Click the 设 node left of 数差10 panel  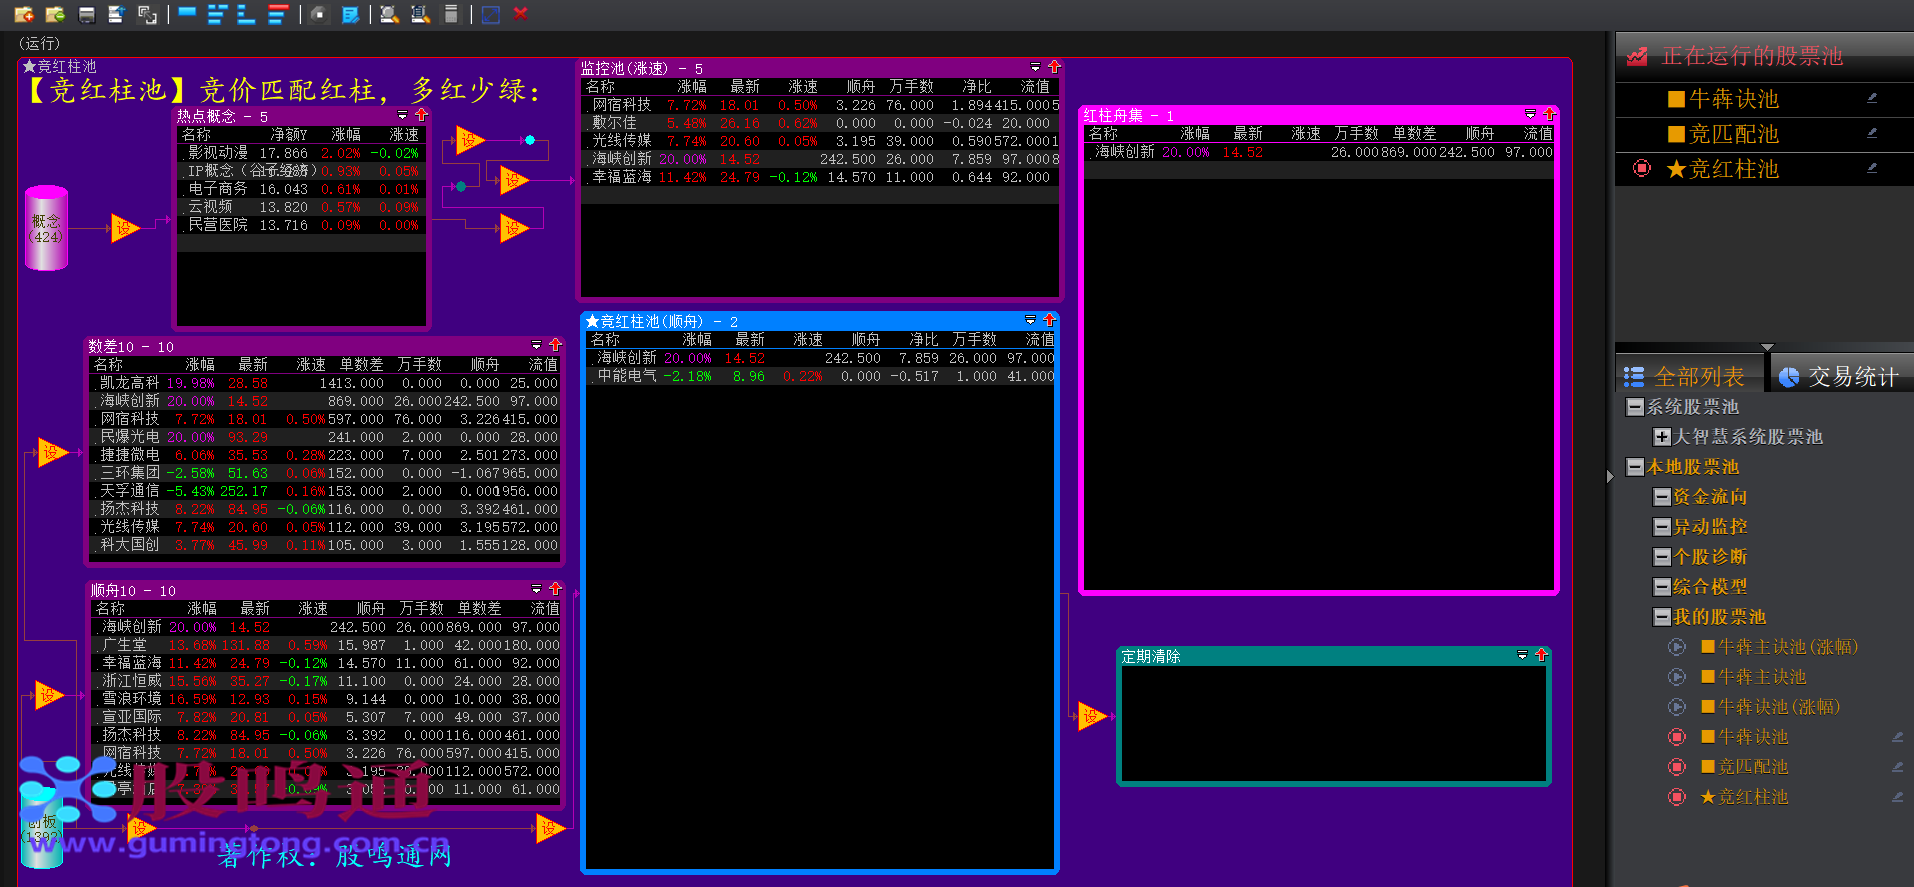click(x=51, y=453)
